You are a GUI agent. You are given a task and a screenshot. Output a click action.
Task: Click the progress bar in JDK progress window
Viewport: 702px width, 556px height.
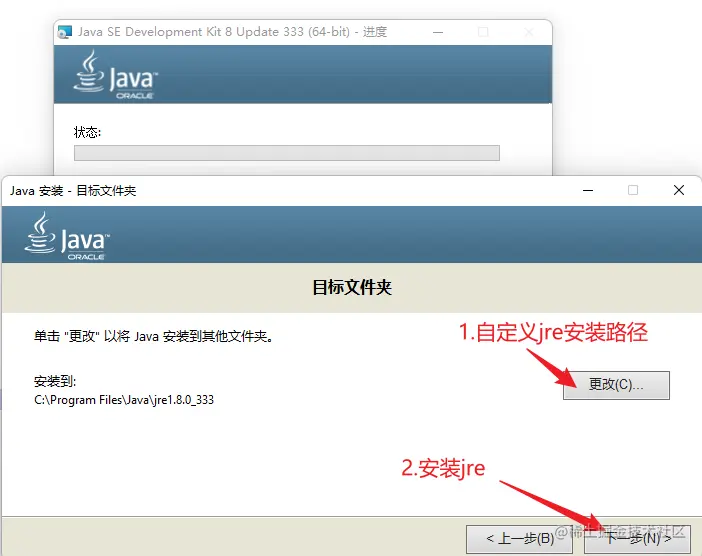(x=287, y=153)
